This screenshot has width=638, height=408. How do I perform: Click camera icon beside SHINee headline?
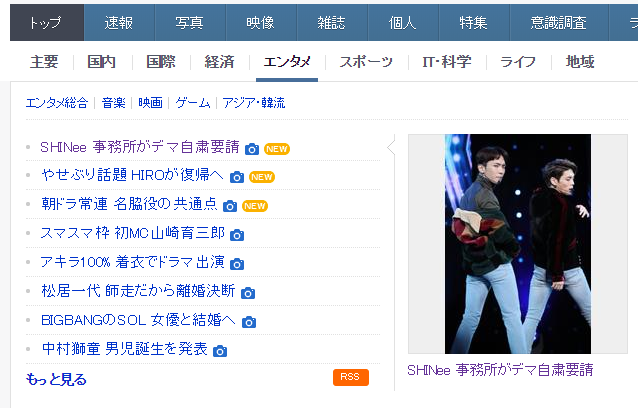point(252,149)
